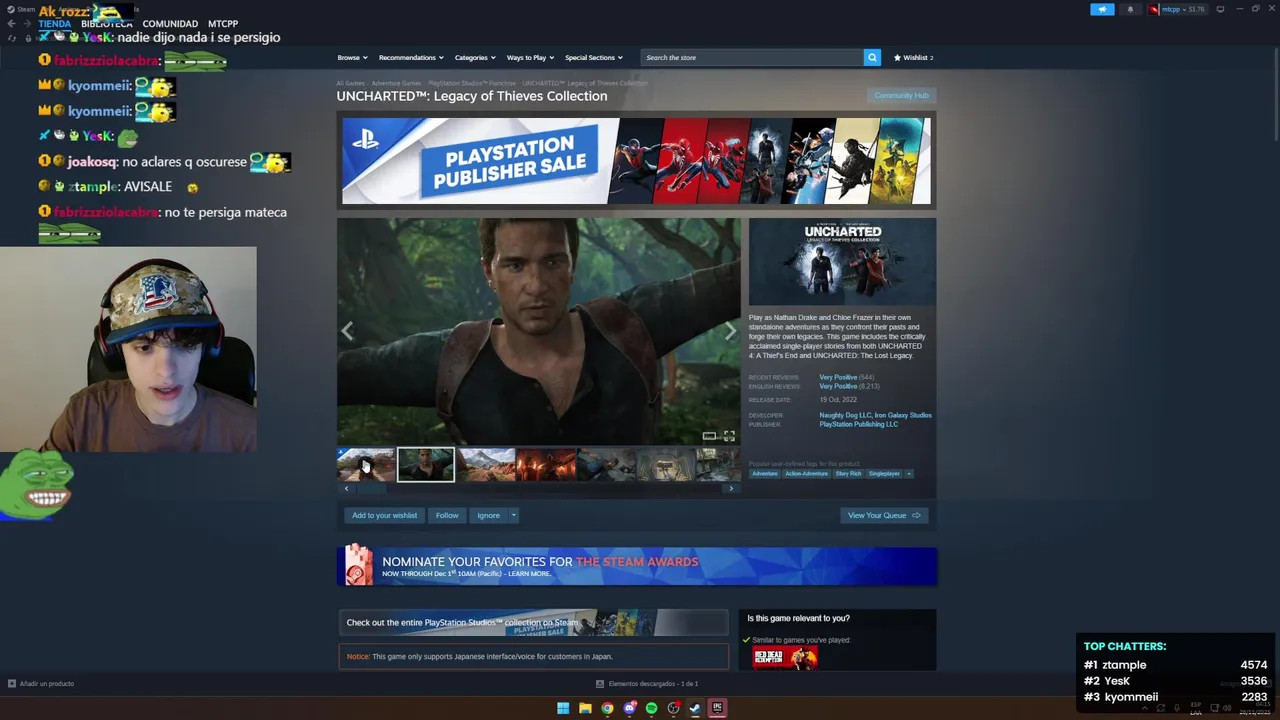Click the plus button after the Singleplayer tag
Screen dimensions: 1280x720
909,474
